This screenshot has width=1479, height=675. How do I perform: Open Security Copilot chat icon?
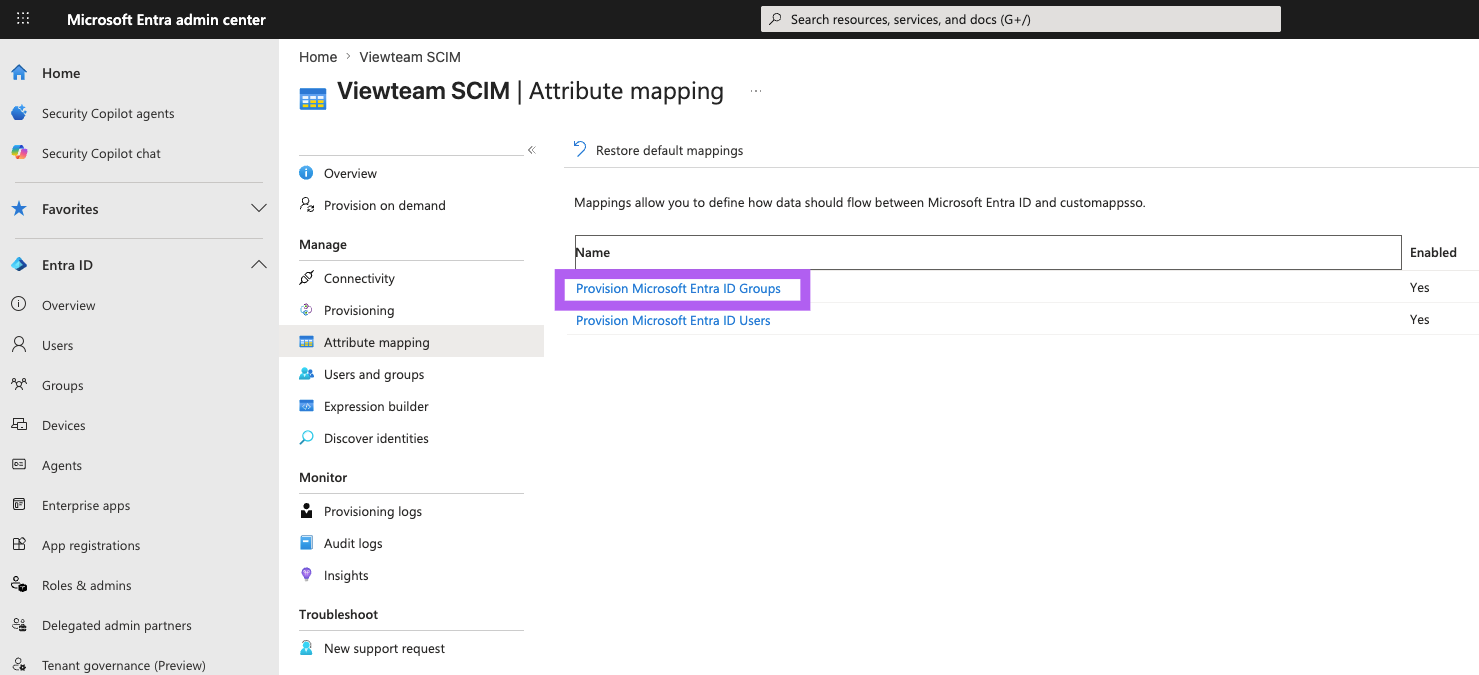pos(19,153)
